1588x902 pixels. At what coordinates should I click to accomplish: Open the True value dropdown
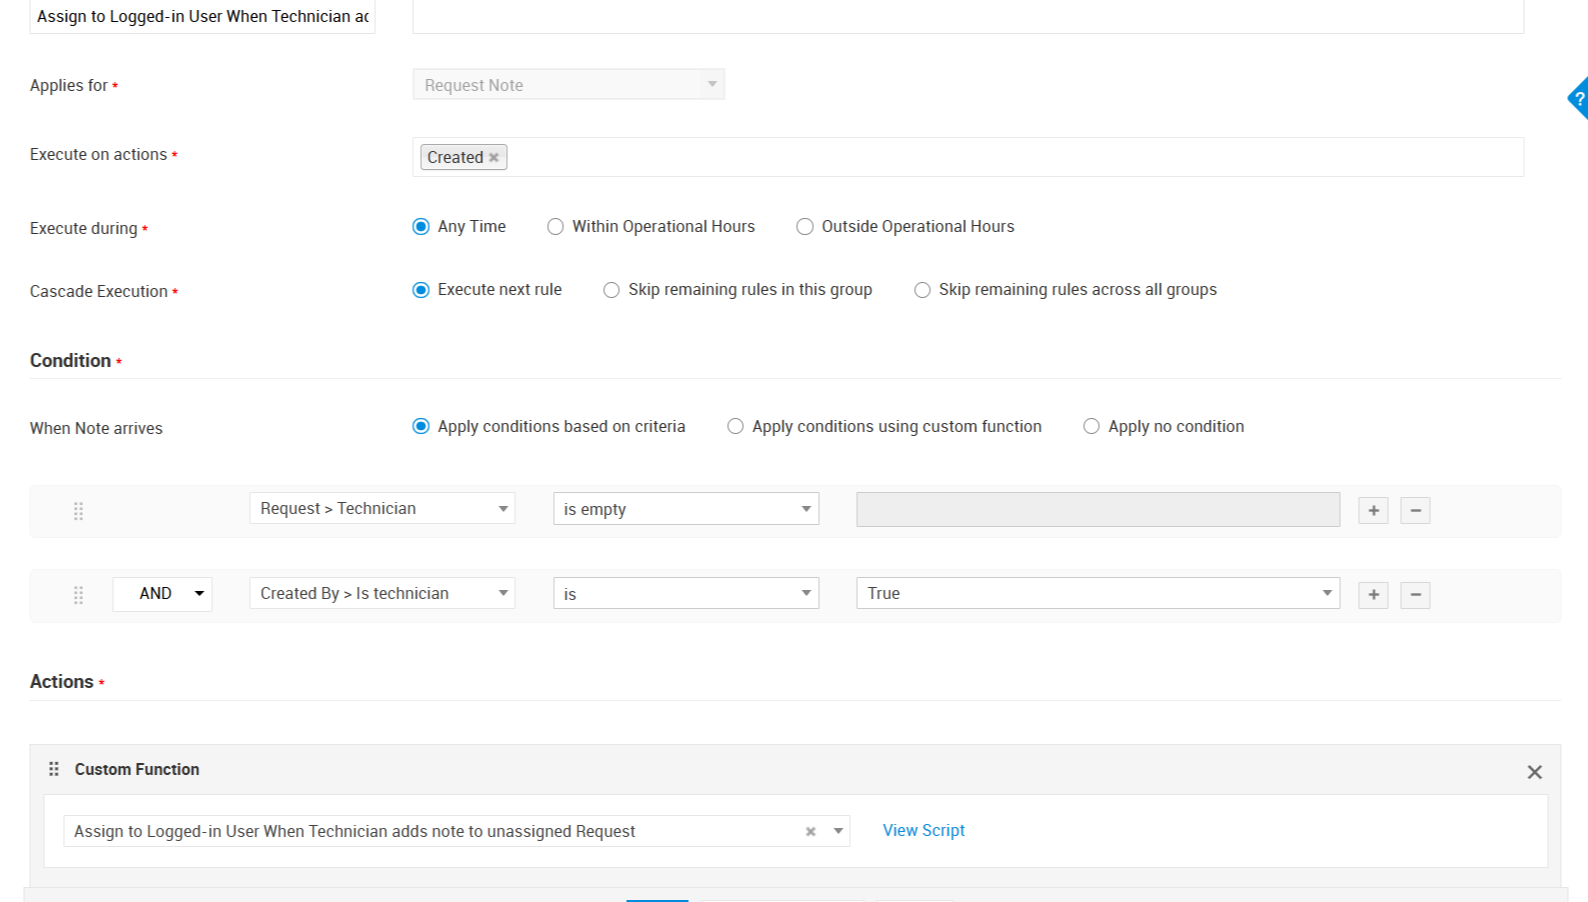pyautogui.click(x=1097, y=594)
